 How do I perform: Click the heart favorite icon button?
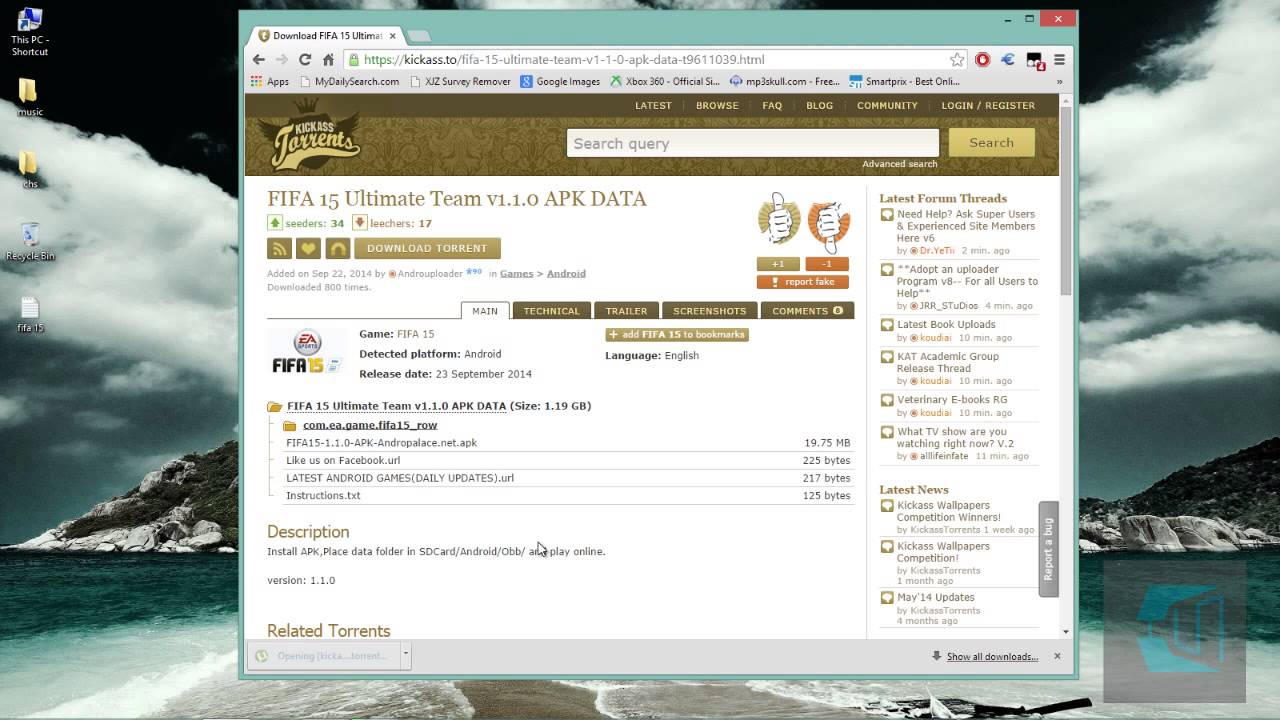coord(309,248)
